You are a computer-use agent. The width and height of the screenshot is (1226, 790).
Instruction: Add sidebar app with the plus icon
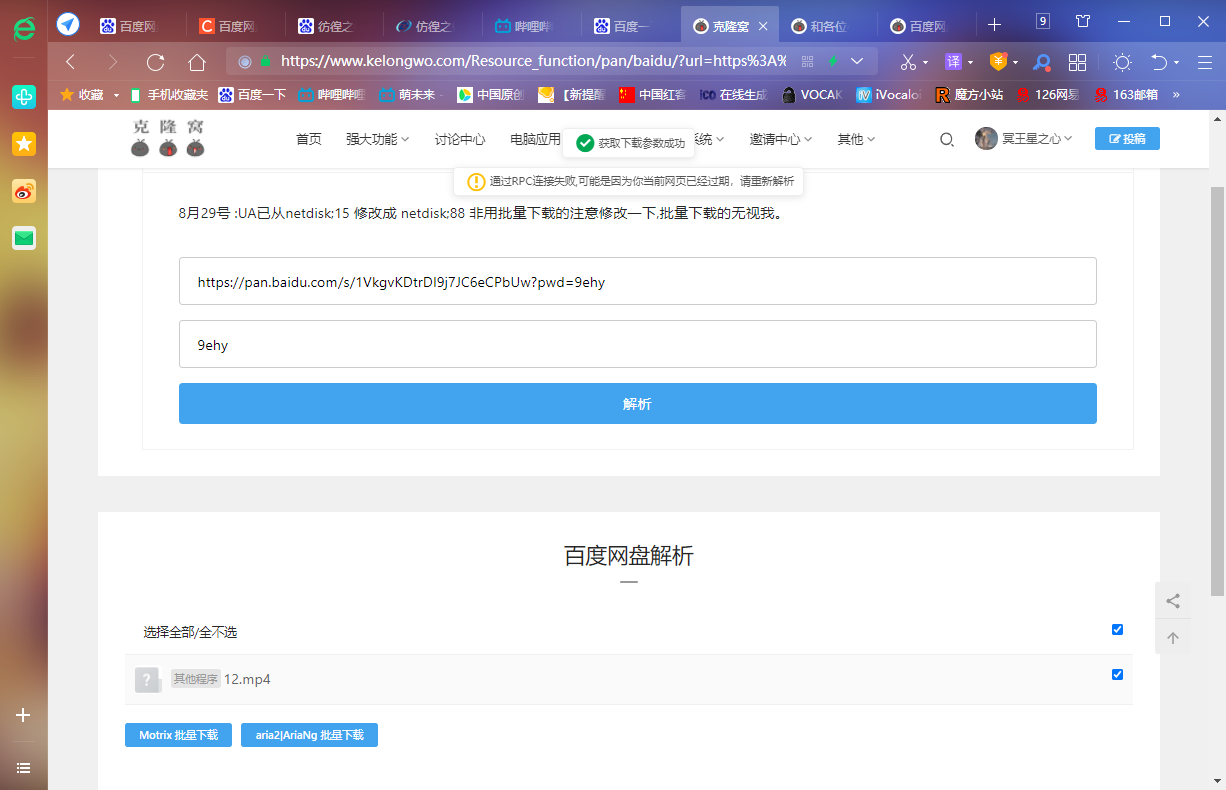24,715
